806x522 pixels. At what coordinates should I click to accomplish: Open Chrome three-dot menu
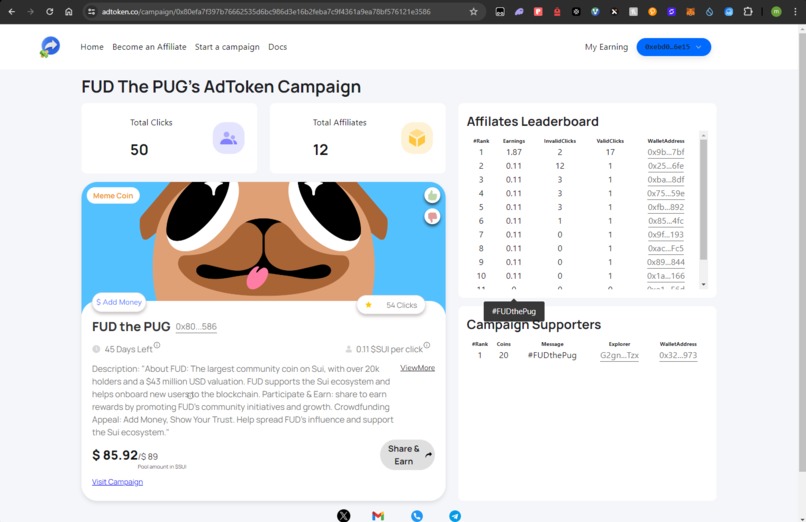point(795,11)
